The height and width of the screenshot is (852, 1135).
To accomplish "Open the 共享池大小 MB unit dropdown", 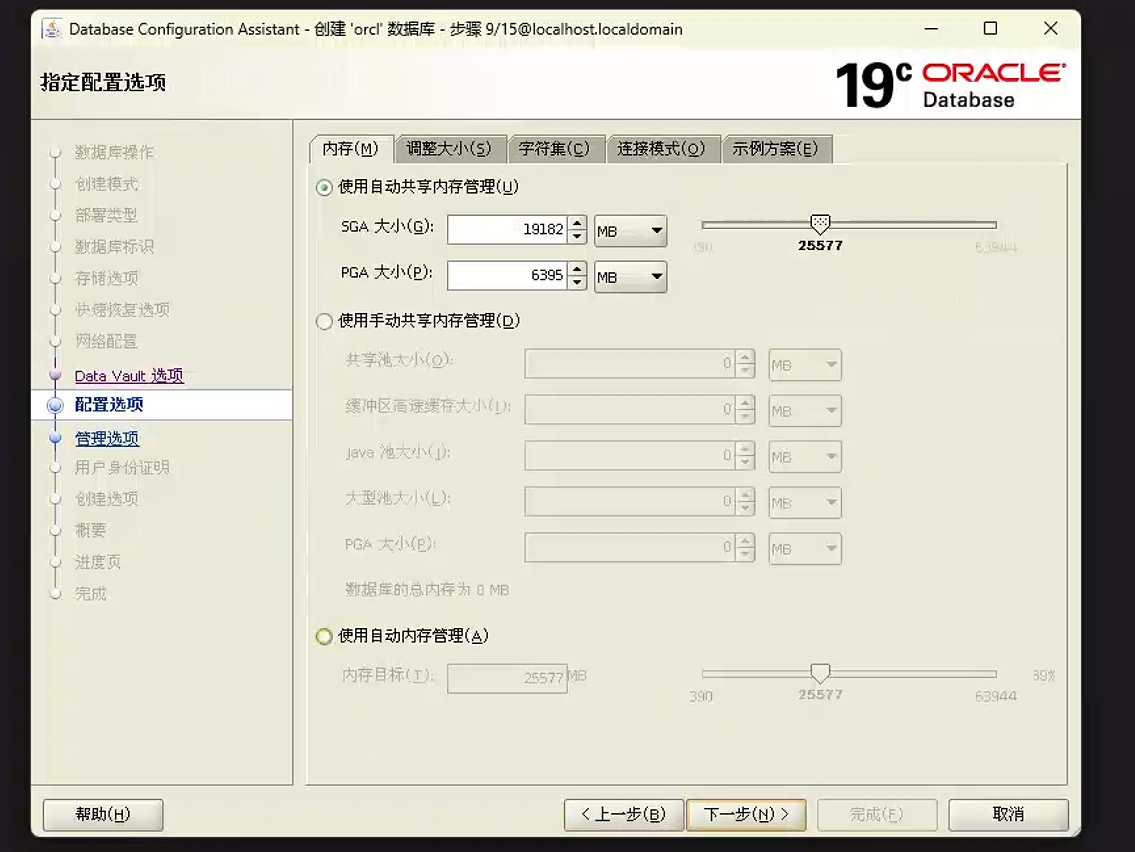I will [x=805, y=365].
